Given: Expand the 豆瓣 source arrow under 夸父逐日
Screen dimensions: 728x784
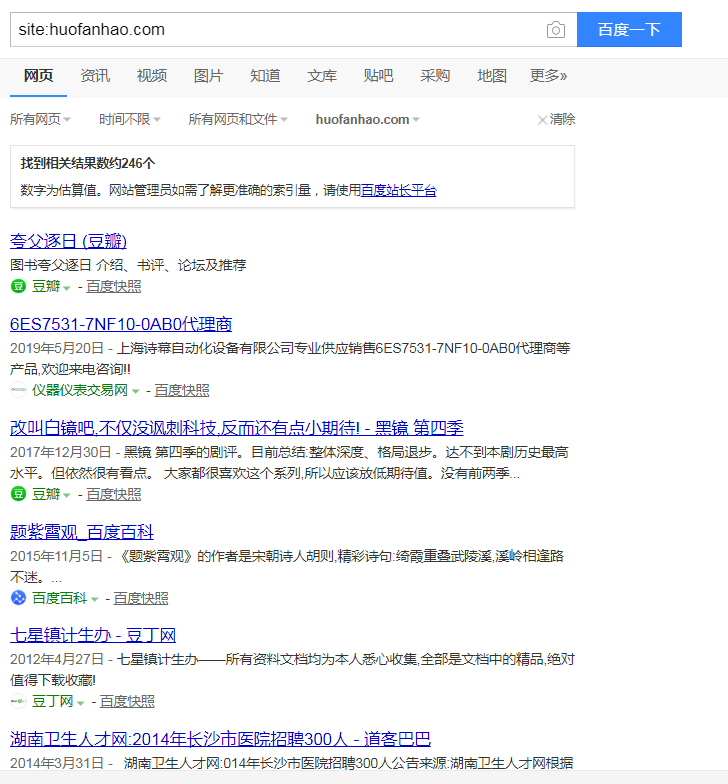Looking at the screenshot, I should 66,288.
